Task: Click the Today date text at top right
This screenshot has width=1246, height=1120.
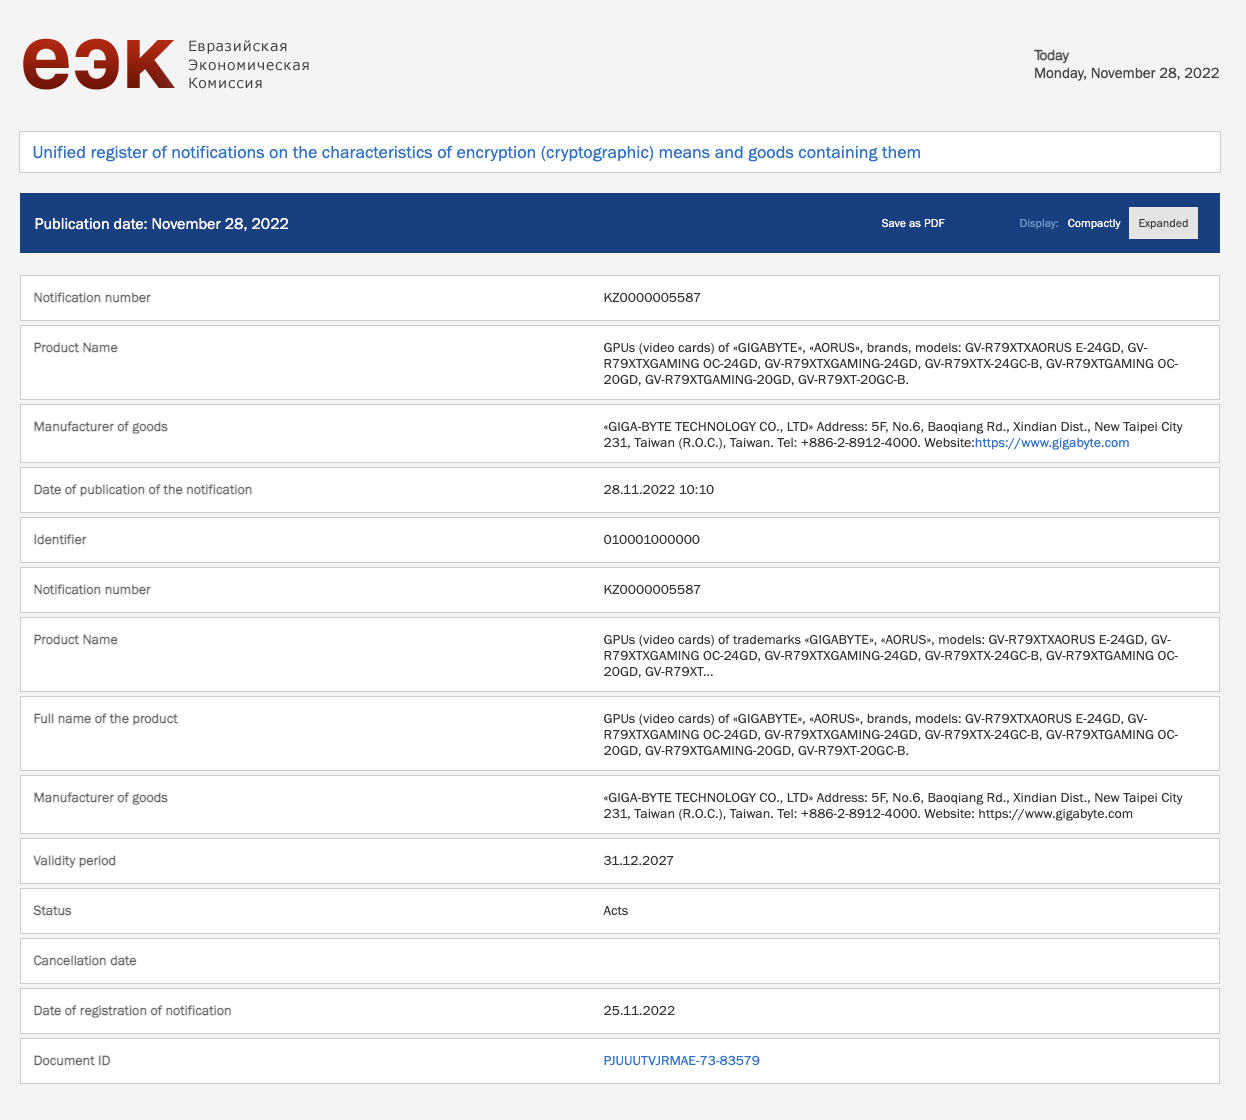Action: 1126,64
